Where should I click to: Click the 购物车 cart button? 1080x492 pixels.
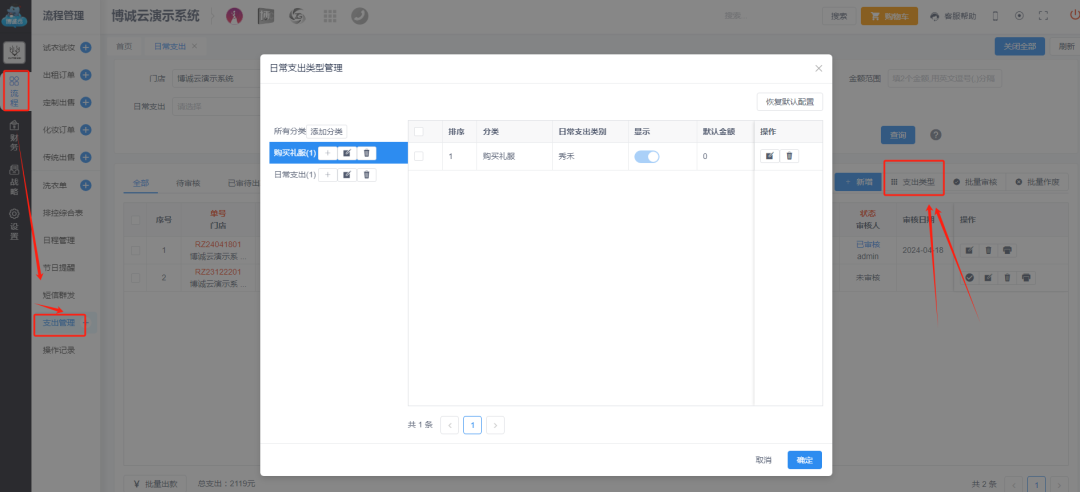click(x=889, y=16)
